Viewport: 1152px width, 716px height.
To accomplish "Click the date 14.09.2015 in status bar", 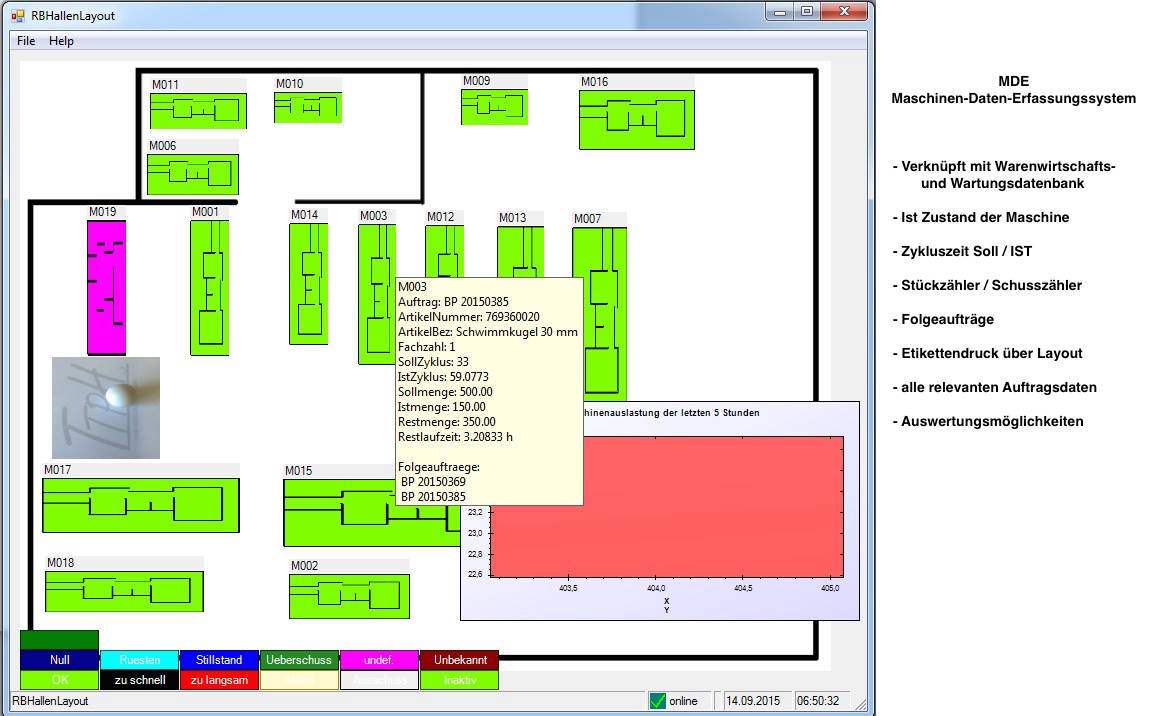I will (x=753, y=701).
